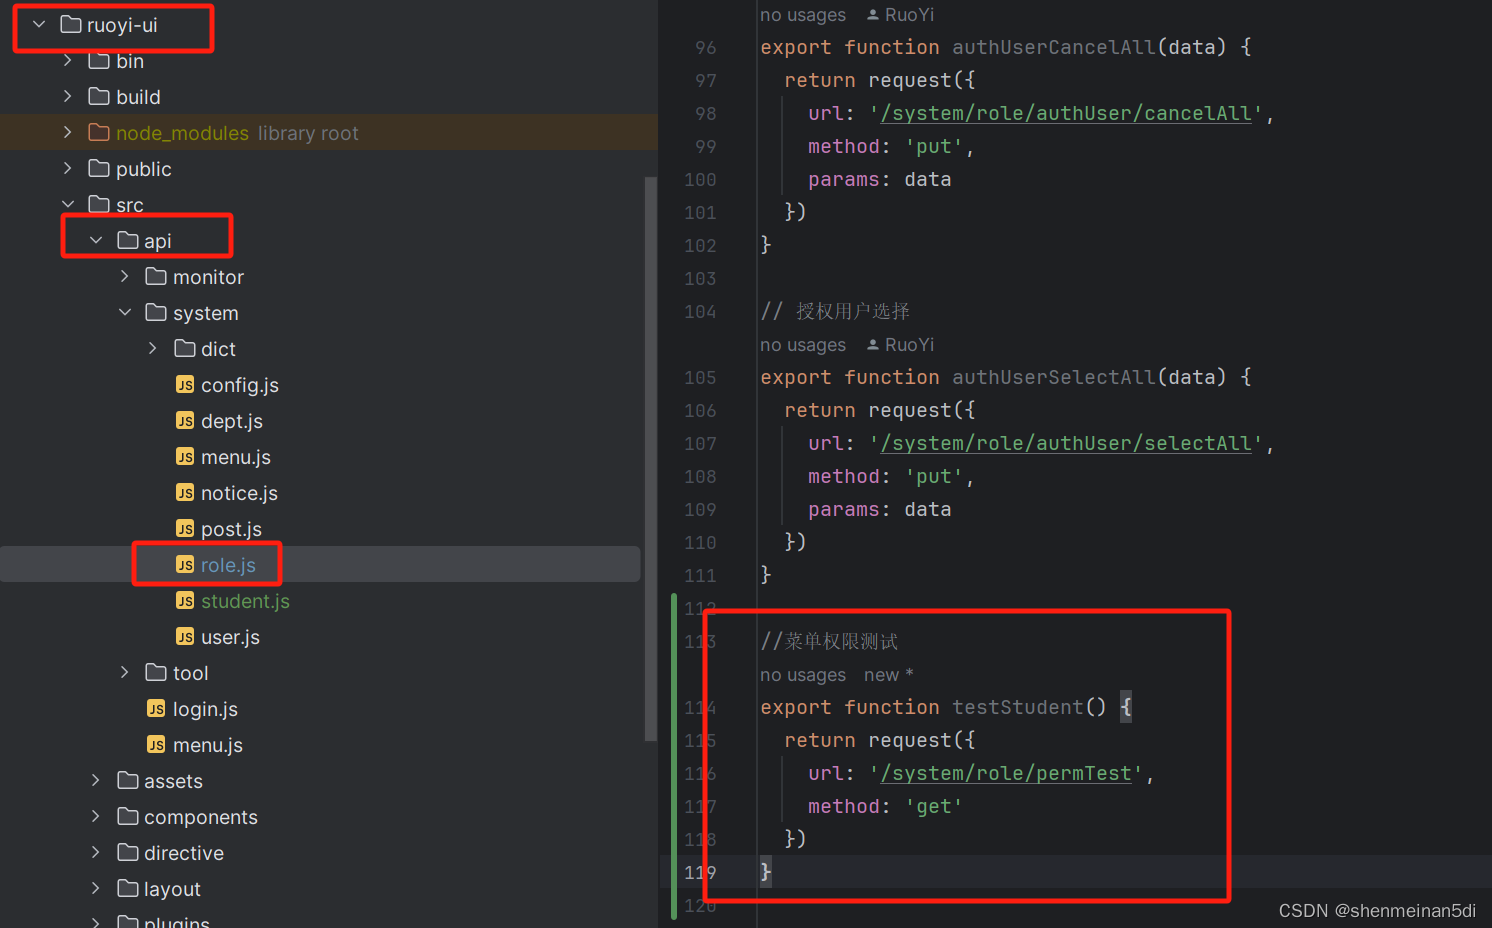Viewport: 1492px width, 928px height.
Task: Expand the directive folder chevron
Action: [96, 852]
